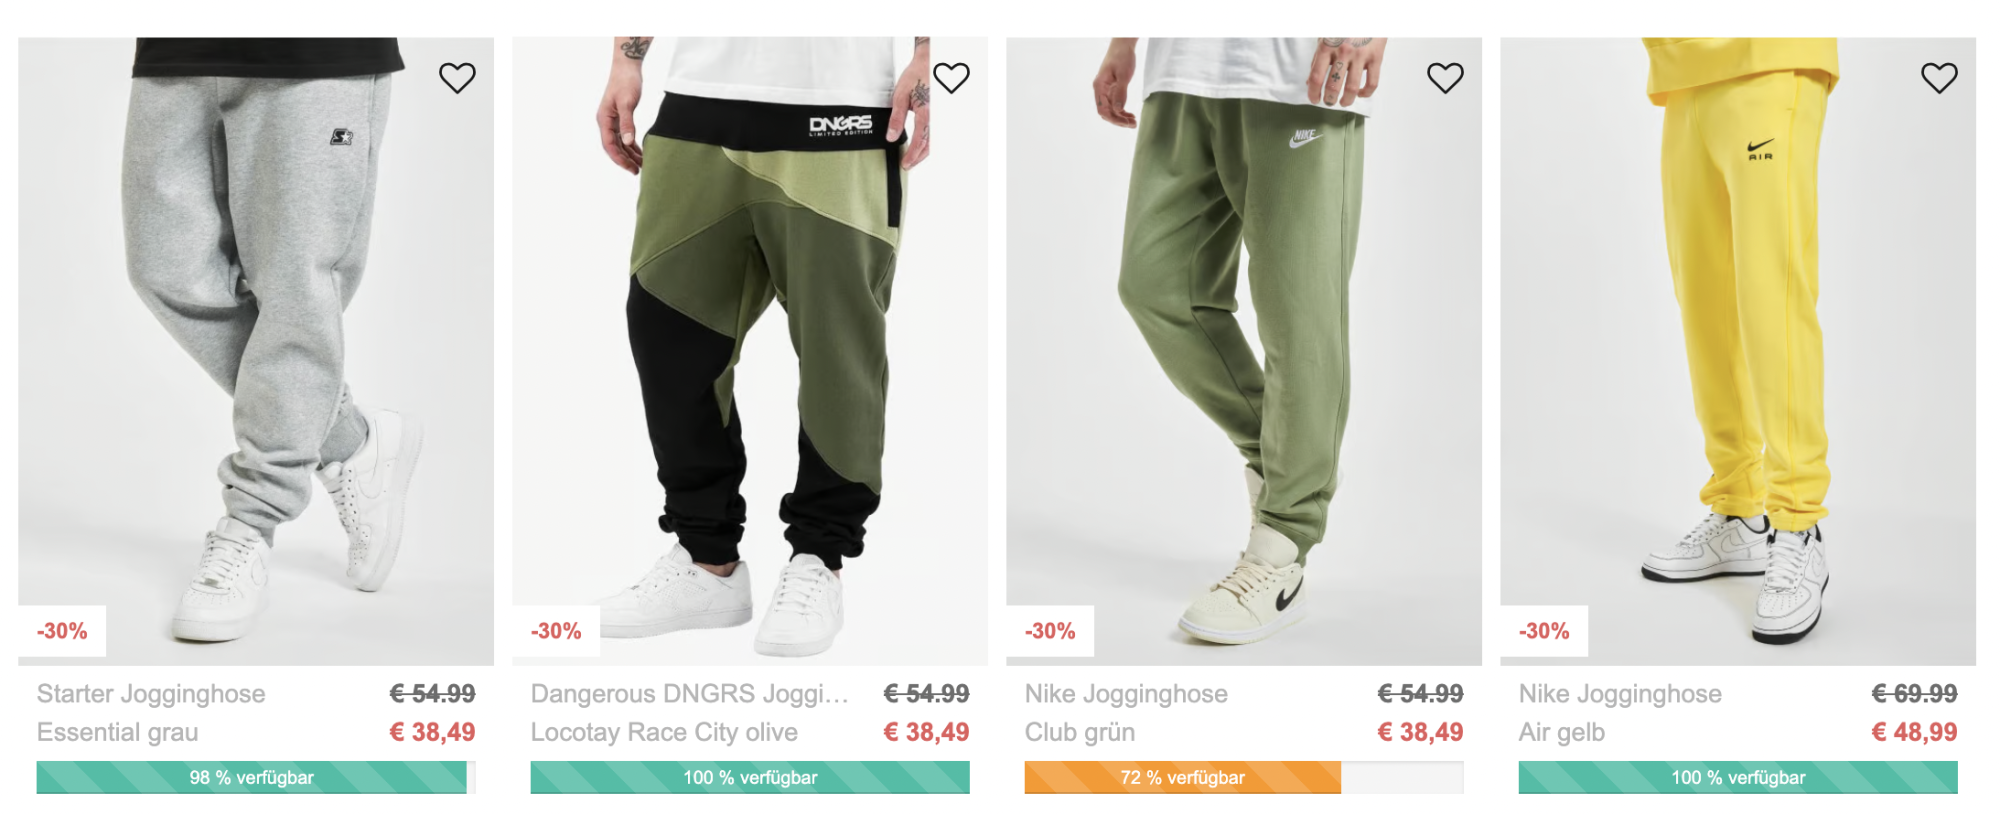The image size is (2000, 814).
Task: Add Starter Essential grau to wishlist heart
Action: tap(457, 78)
